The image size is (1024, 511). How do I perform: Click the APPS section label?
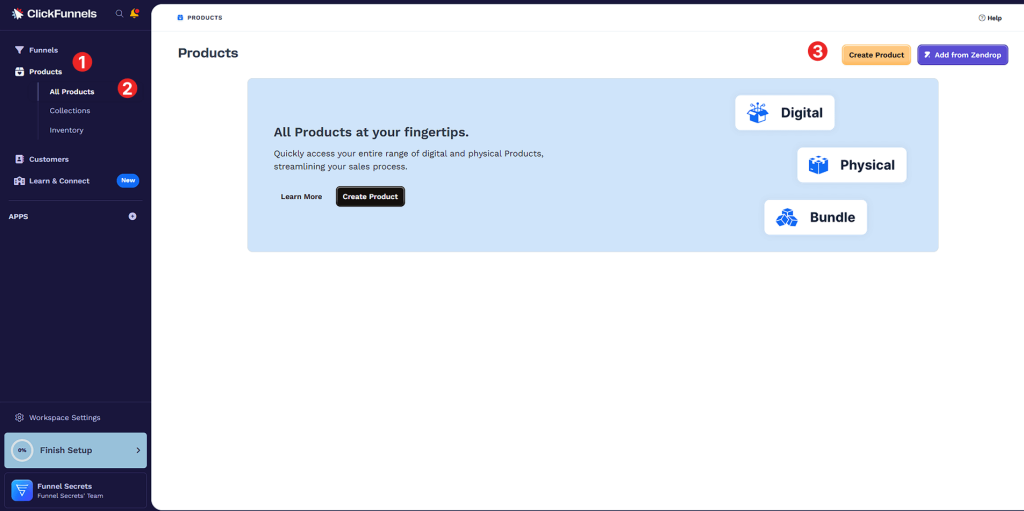18,216
